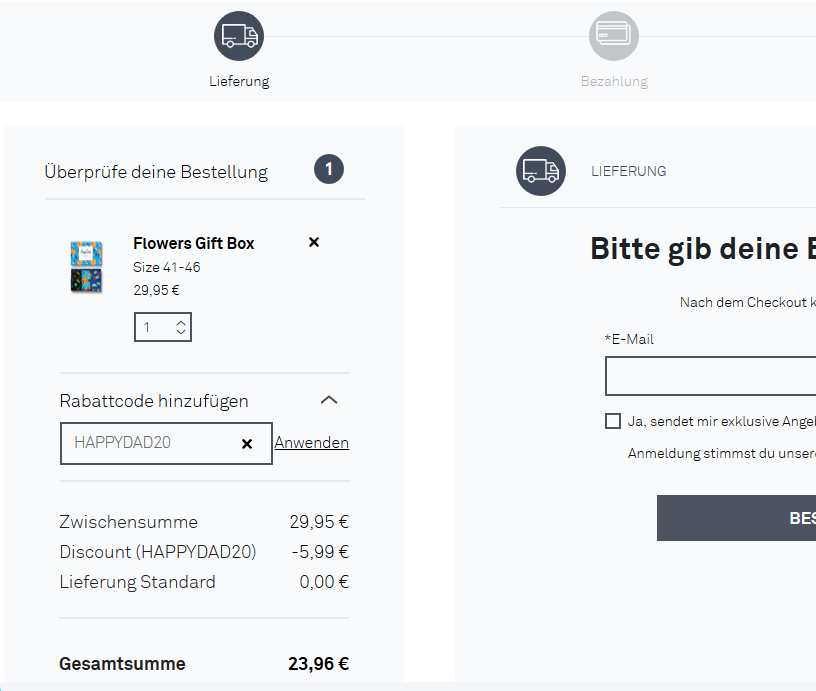Screen dimensions: 816x691
Task: Click the Bezahlung credit card step icon
Action: 613,37
